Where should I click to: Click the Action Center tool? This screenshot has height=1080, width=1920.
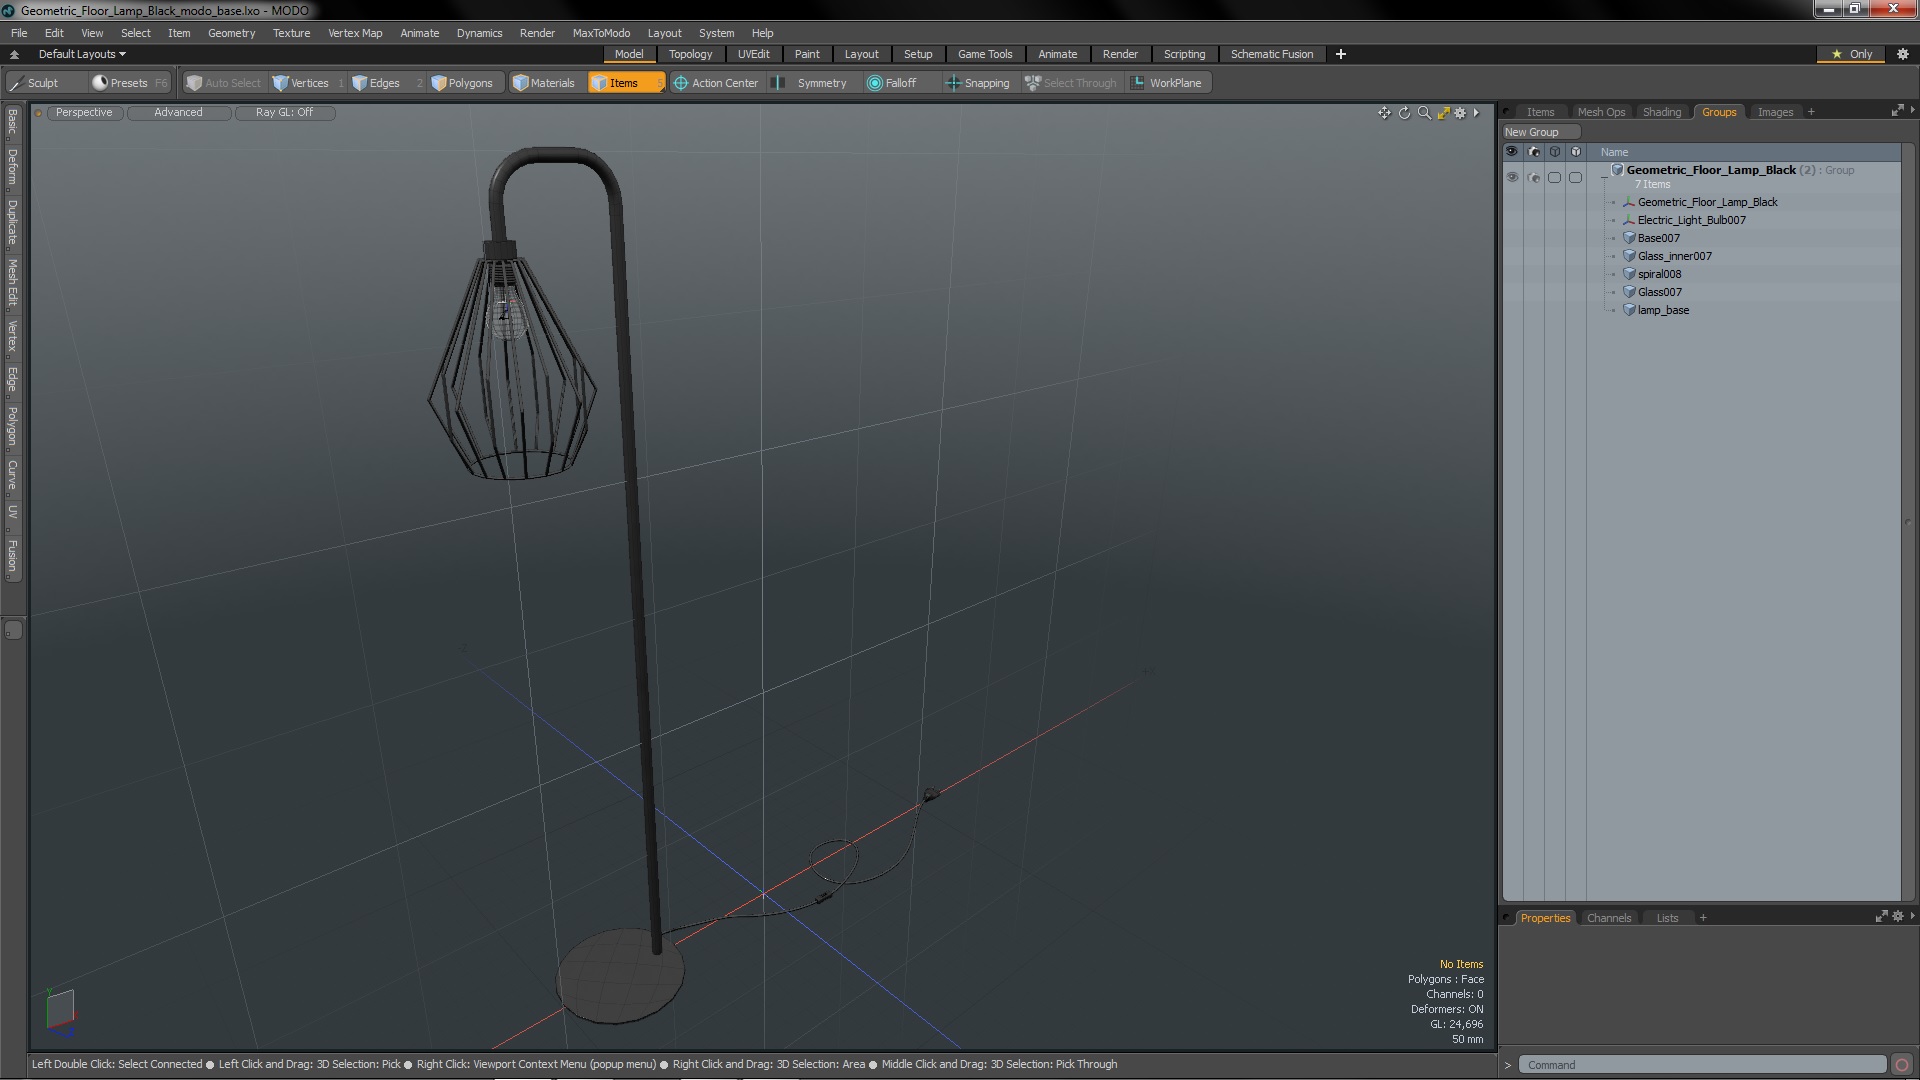click(716, 83)
